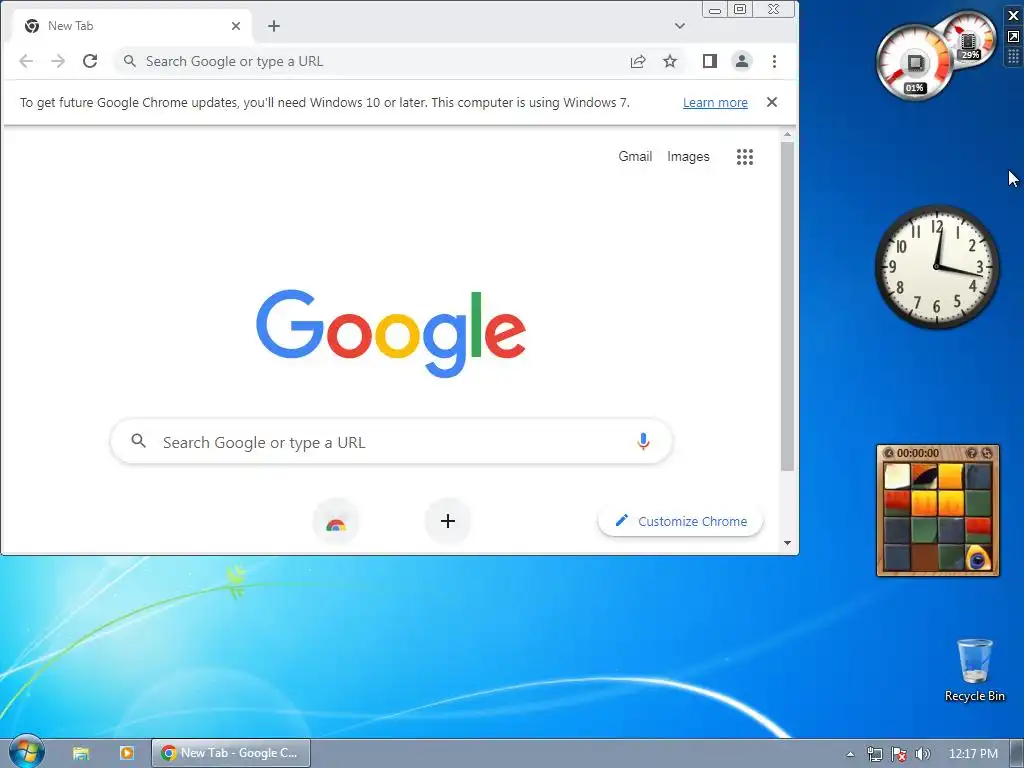1024x768 pixels.
Task: Toggle larger size of CPU meter gadget
Action: [1014, 37]
